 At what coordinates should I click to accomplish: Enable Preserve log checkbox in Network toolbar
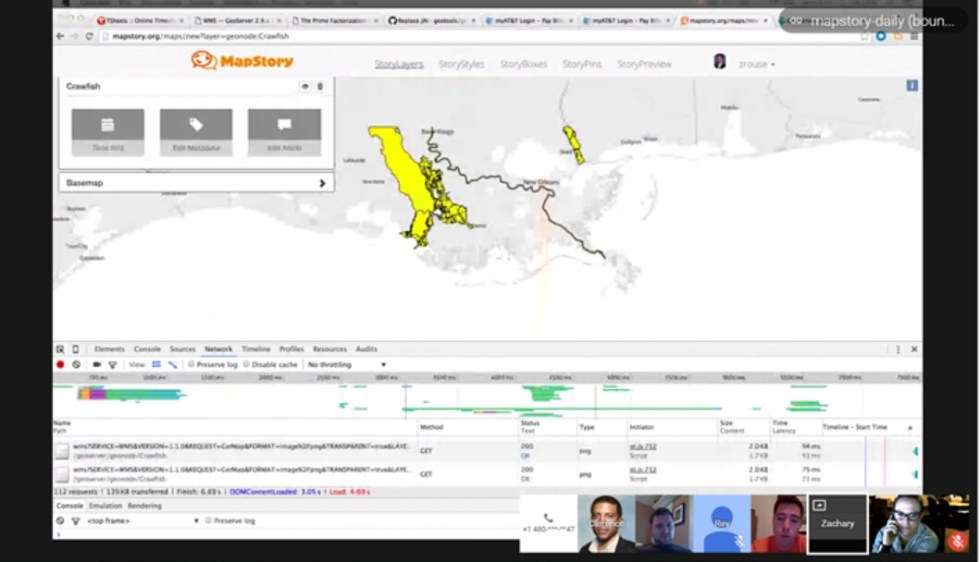point(191,364)
